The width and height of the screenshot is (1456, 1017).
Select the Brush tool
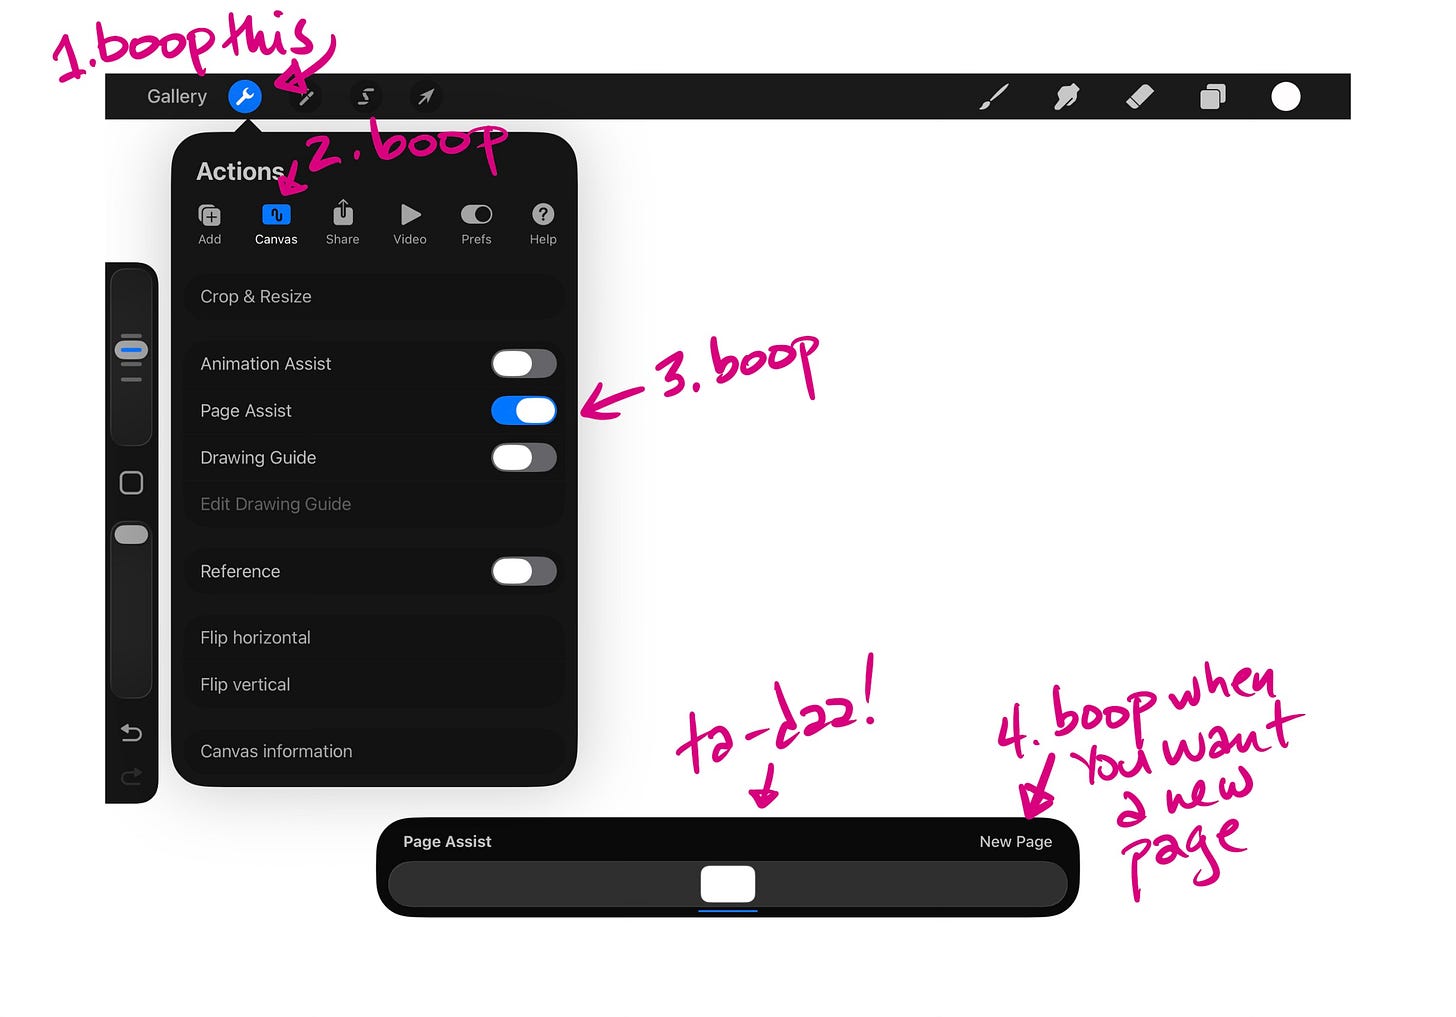click(x=994, y=97)
